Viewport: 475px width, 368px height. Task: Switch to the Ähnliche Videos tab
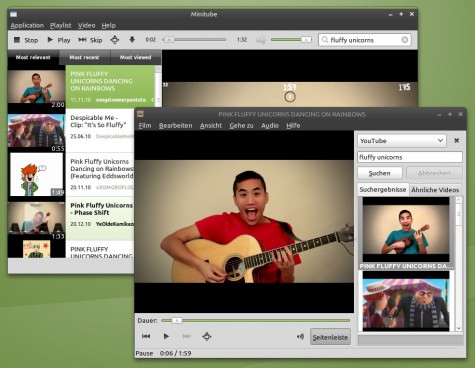(x=435, y=190)
